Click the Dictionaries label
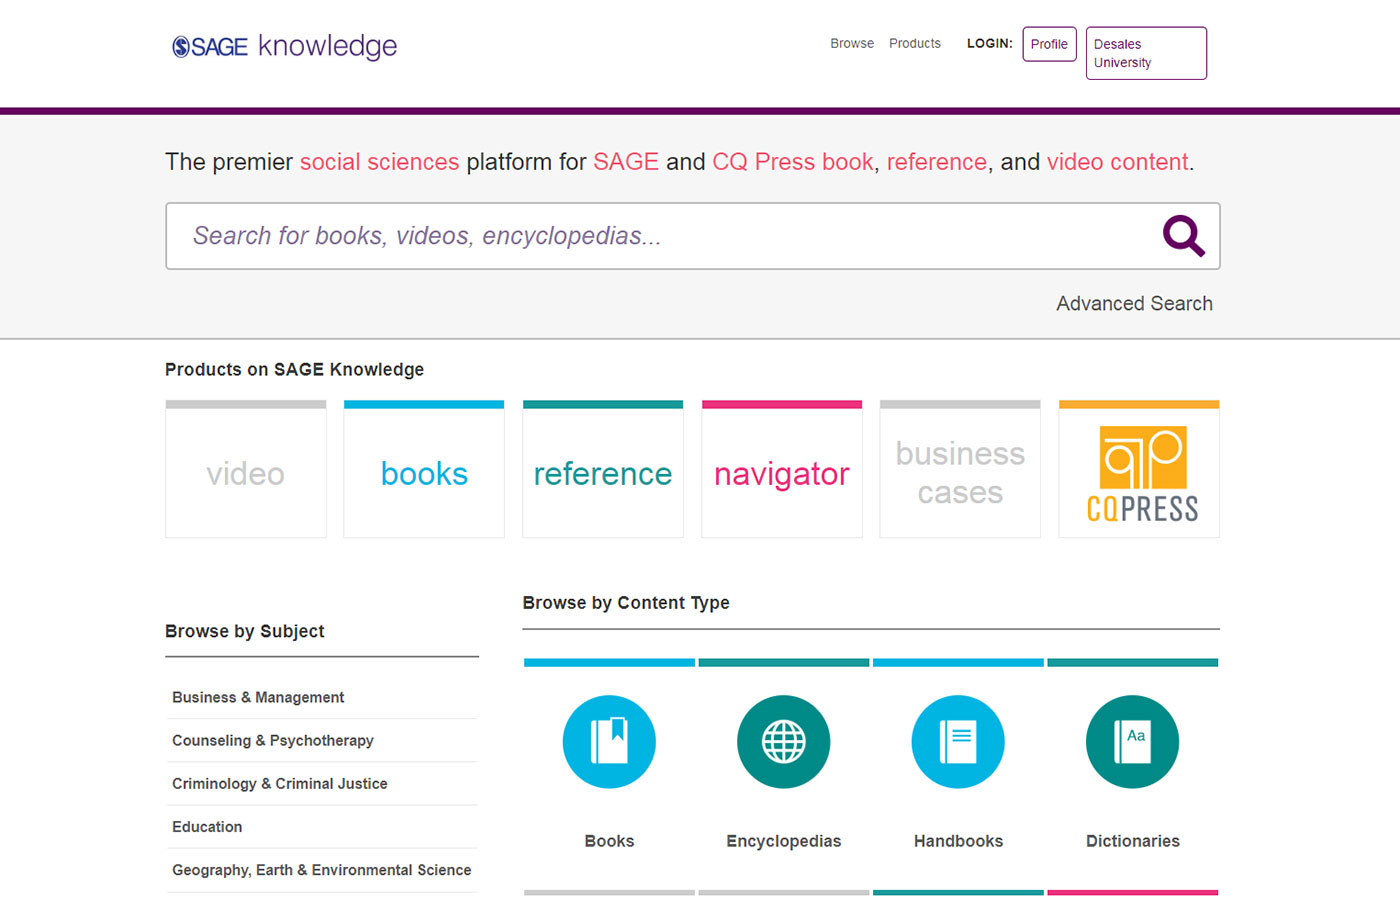The width and height of the screenshot is (1400, 900). pos(1133,841)
